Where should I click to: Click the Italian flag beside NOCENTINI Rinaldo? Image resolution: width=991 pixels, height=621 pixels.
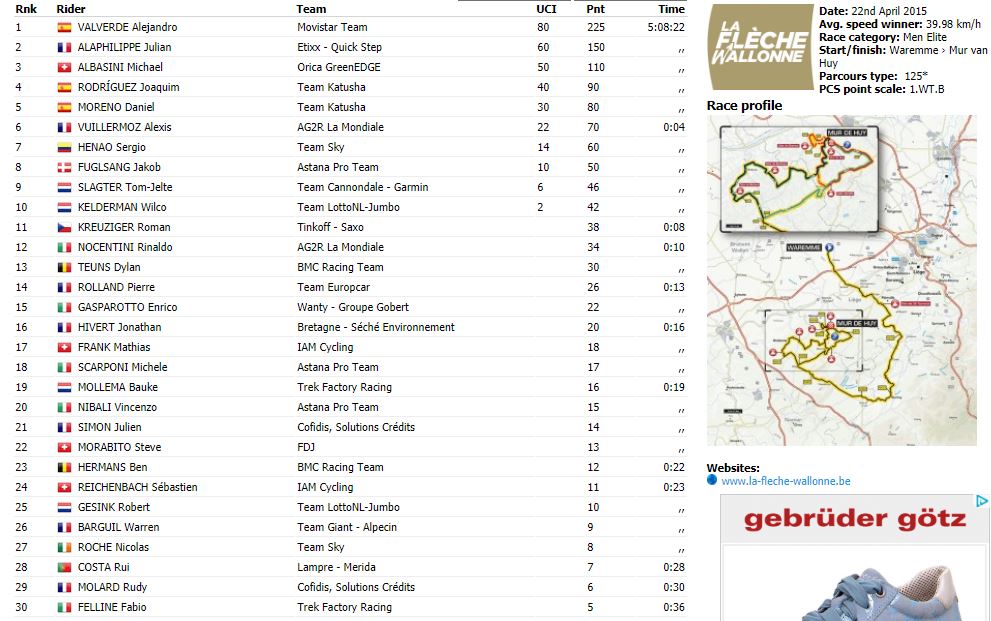click(64, 248)
